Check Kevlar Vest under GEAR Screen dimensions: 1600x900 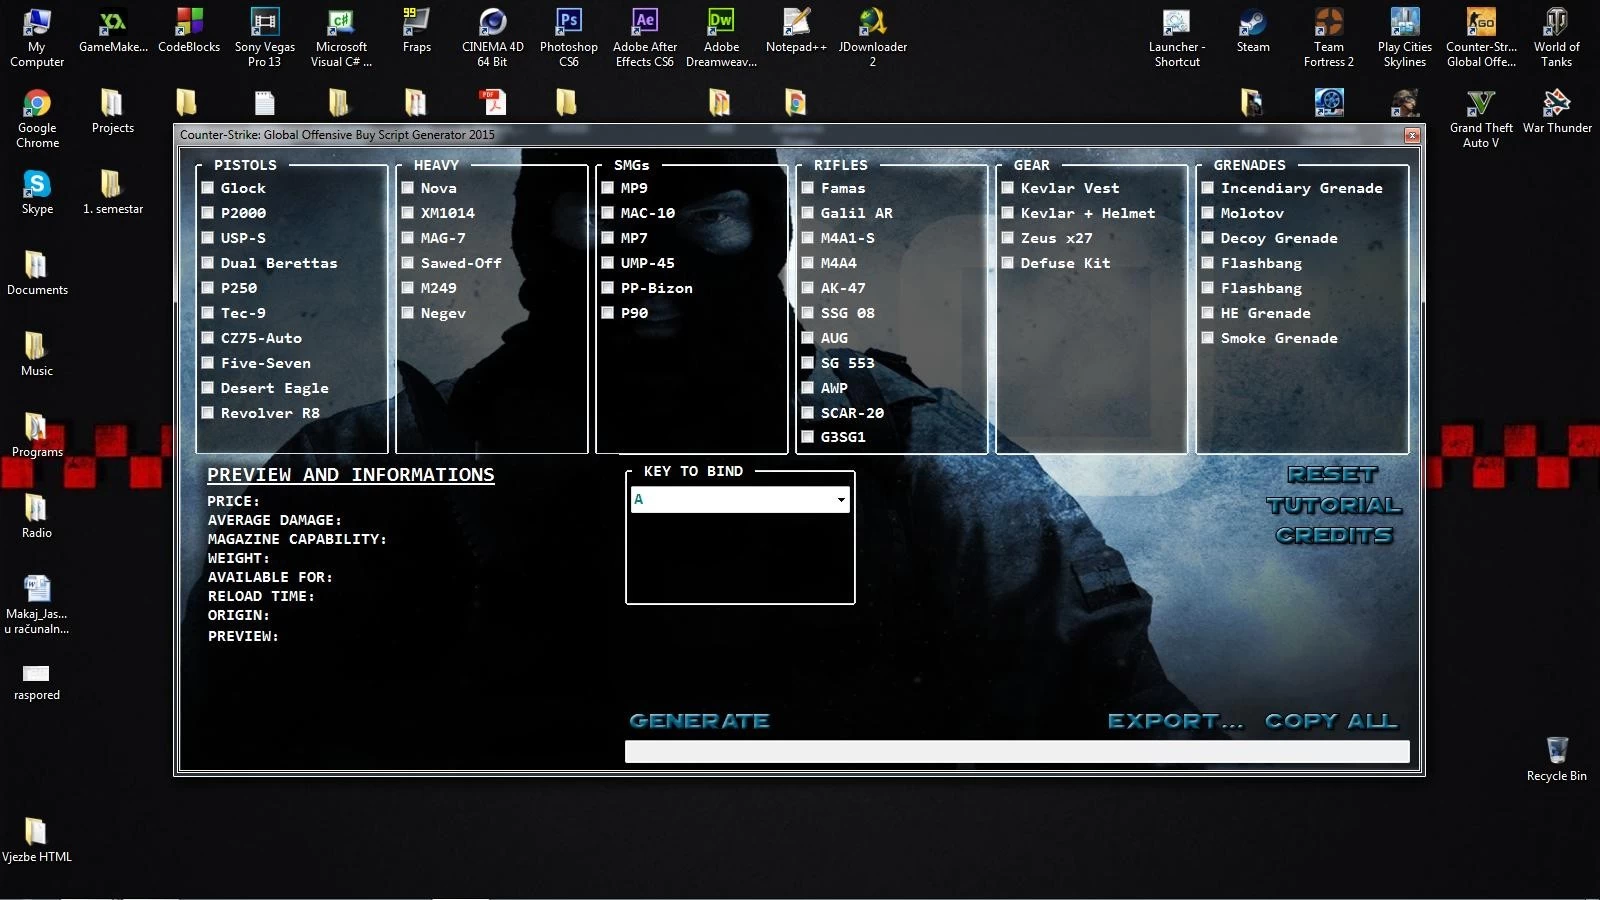1008,188
